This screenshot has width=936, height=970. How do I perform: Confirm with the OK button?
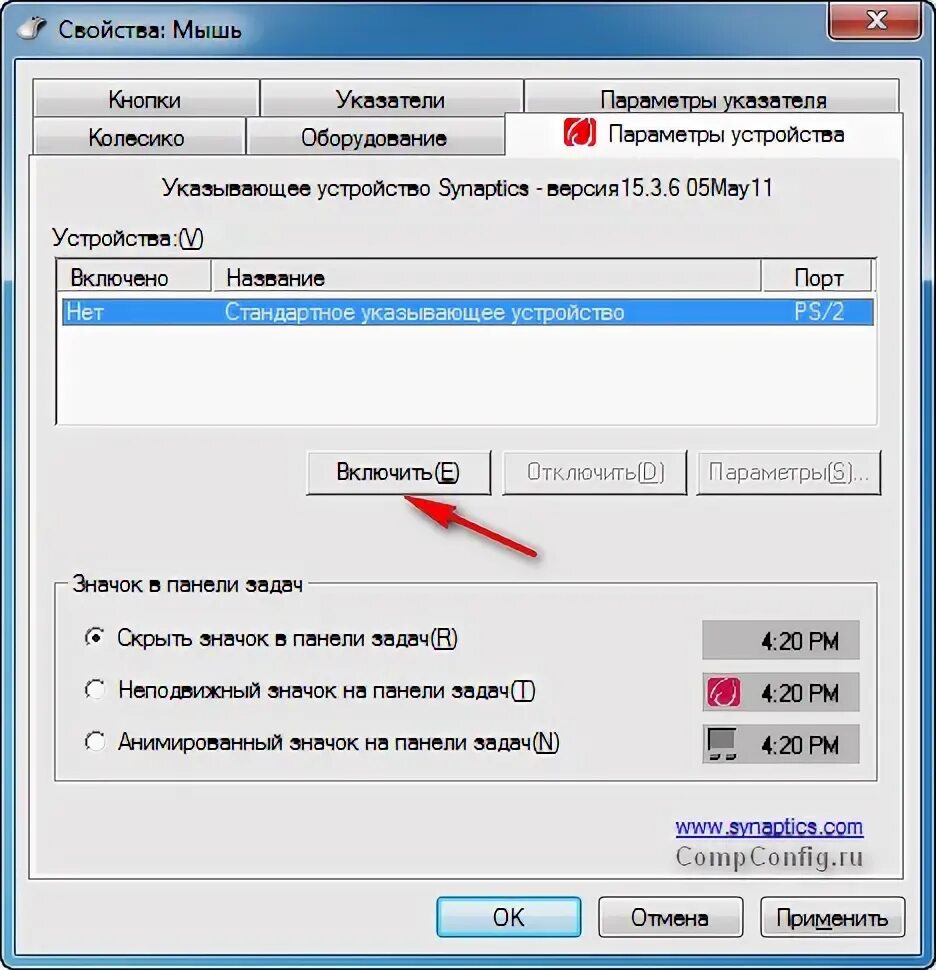tap(509, 917)
